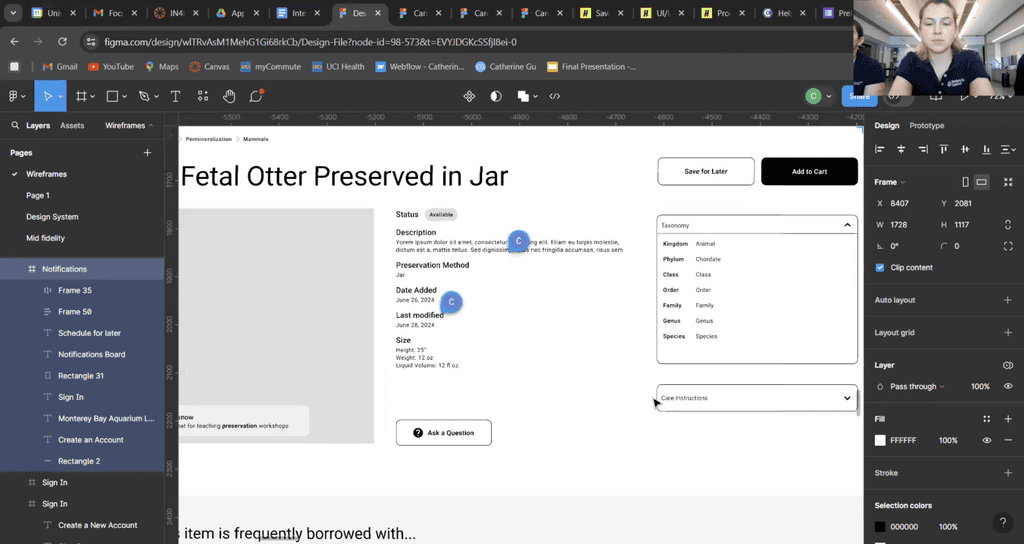Switch to the Prototype tab
The height and width of the screenshot is (544, 1024).
[927, 125]
